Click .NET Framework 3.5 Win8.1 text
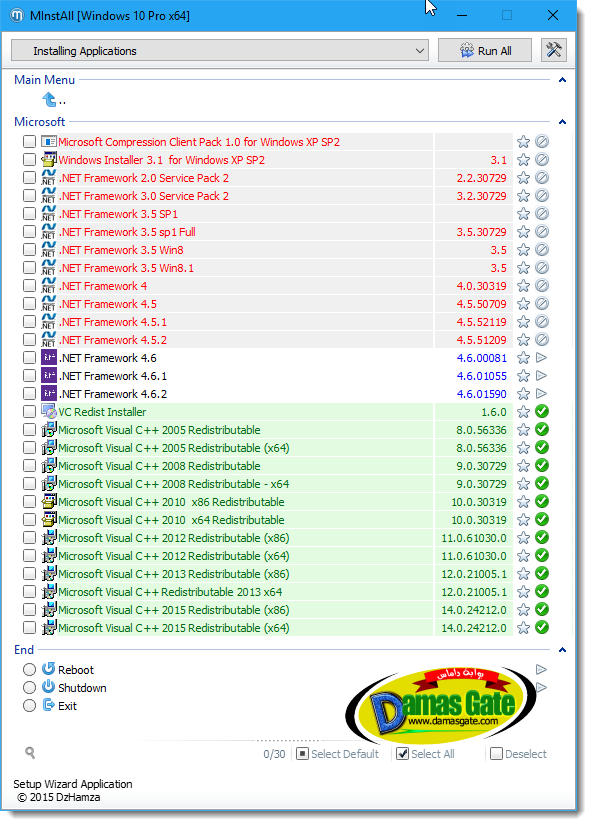 tap(126, 268)
